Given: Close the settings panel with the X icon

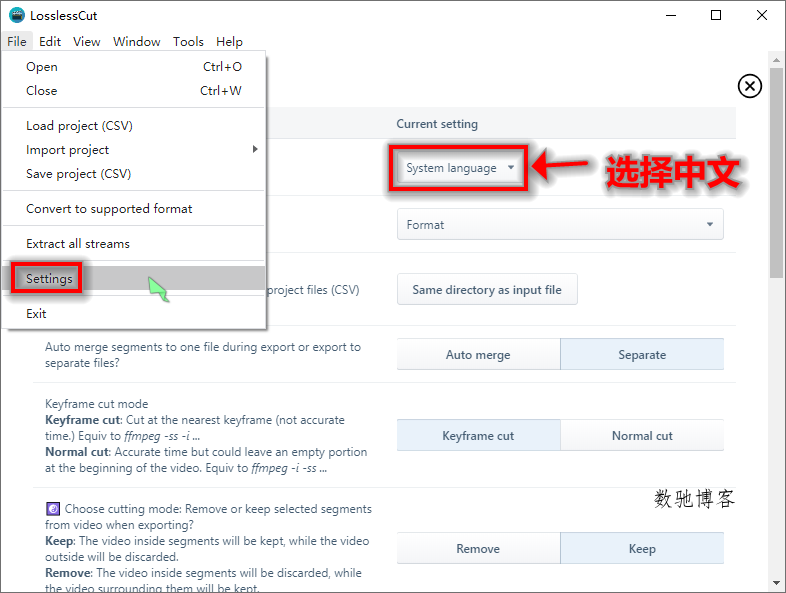Looking at the screenshot, I should click(x=749, y=86).
